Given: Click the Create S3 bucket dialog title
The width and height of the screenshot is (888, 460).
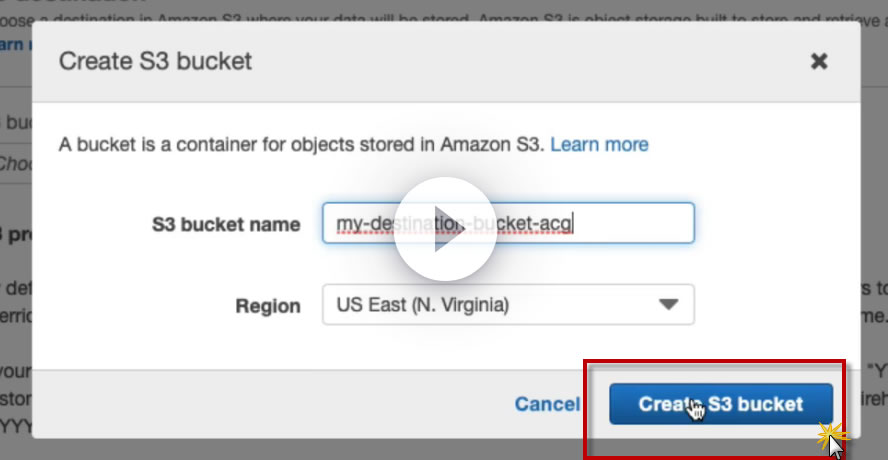Looking at the screenshot, I should 155,61.
